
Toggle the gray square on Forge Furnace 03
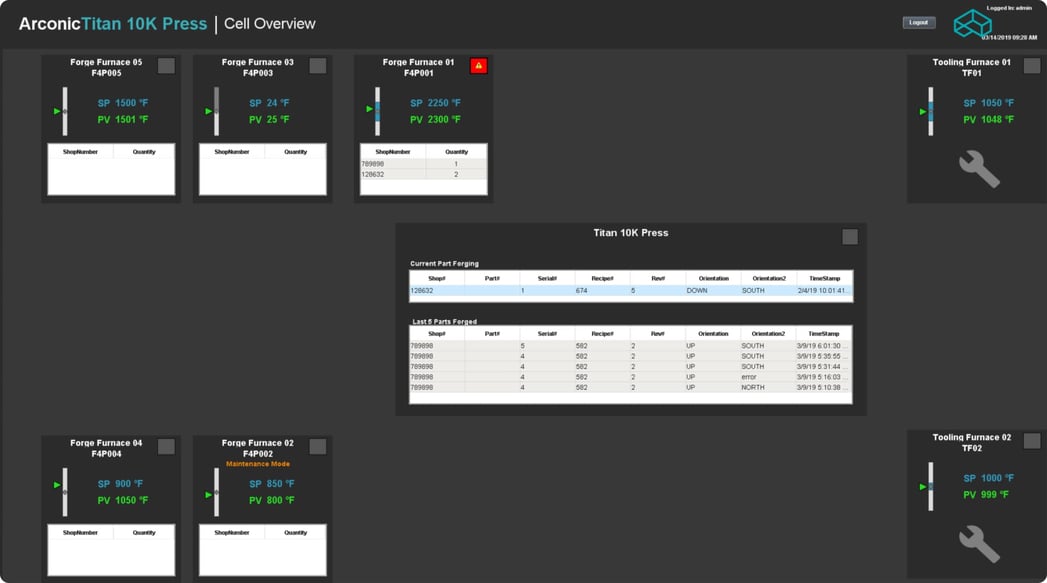point(318,65)
